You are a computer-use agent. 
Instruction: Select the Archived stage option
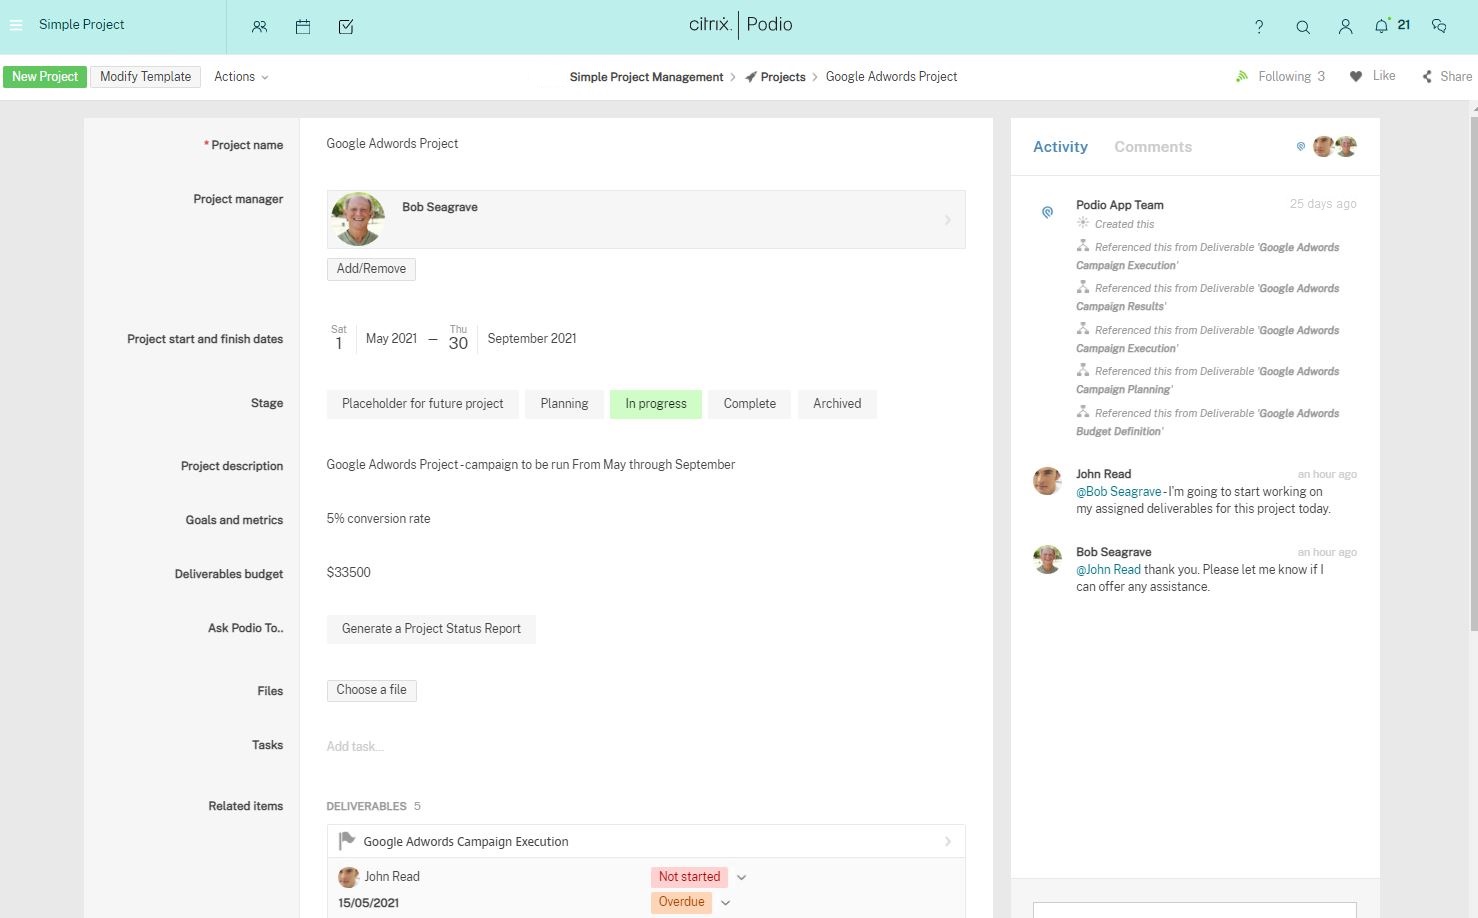click(x=836, y=404)
